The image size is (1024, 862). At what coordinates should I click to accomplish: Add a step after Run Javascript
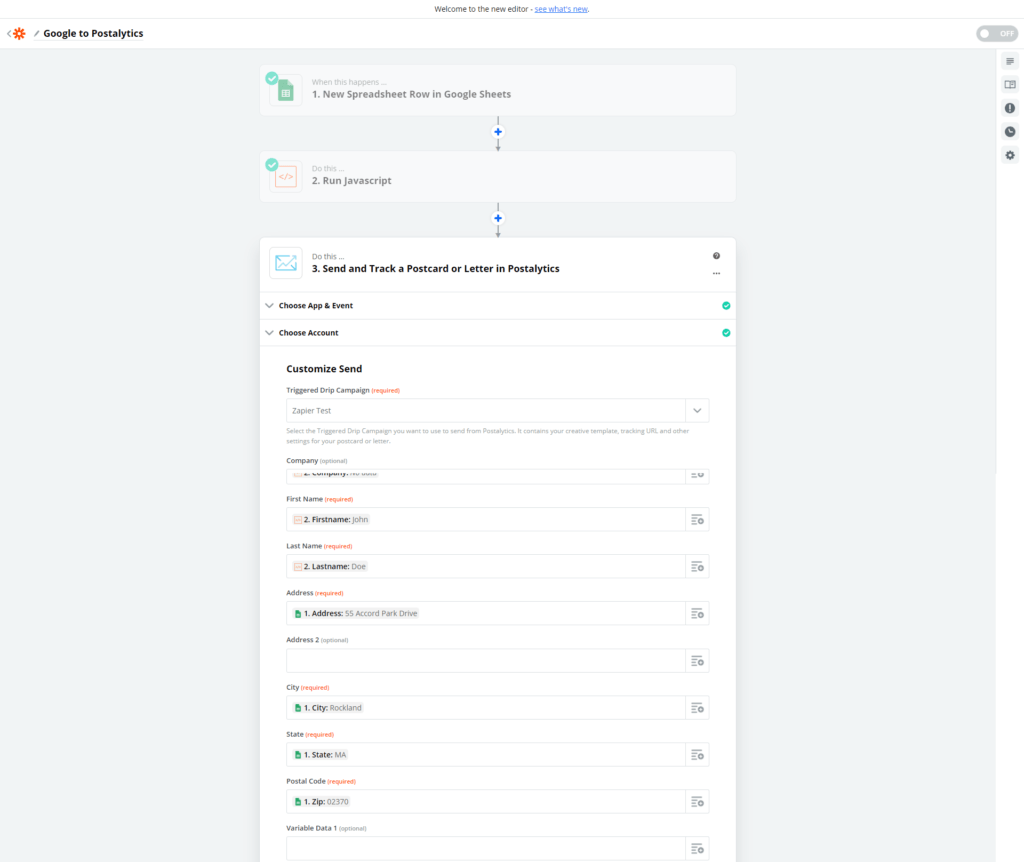point(498,218)
